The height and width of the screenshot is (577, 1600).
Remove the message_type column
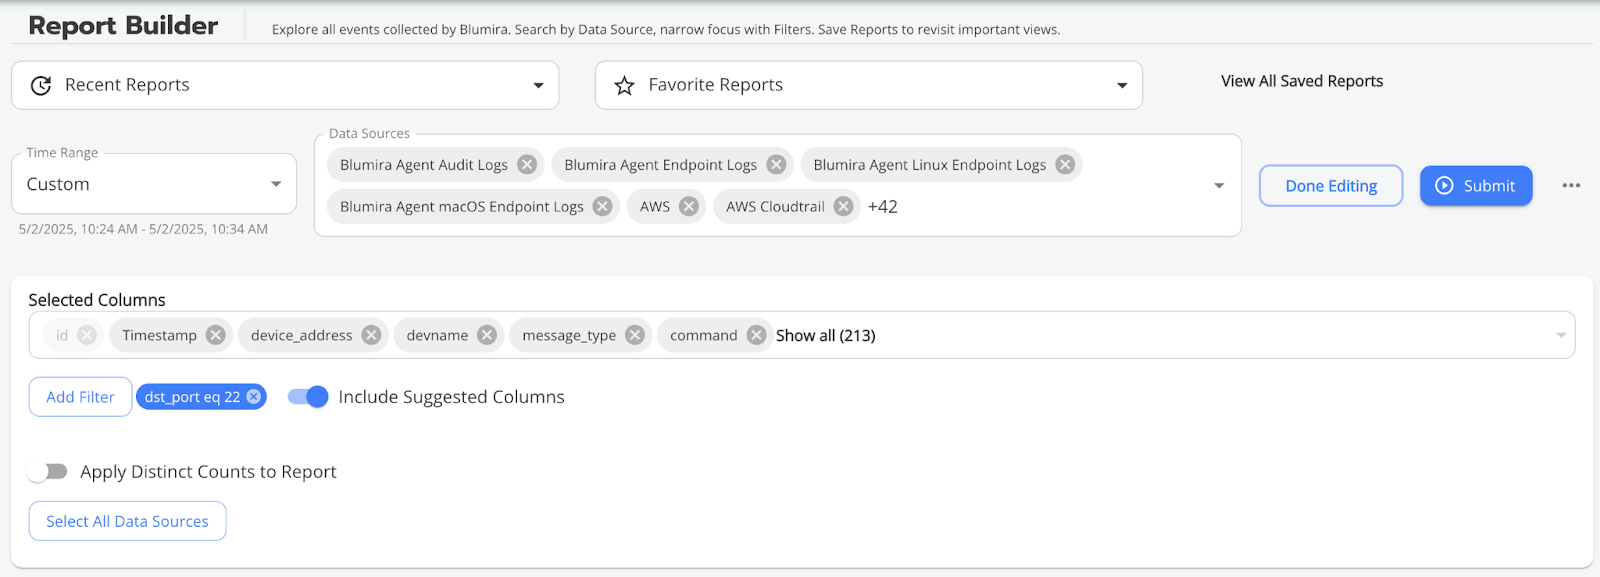click(634, 335)
